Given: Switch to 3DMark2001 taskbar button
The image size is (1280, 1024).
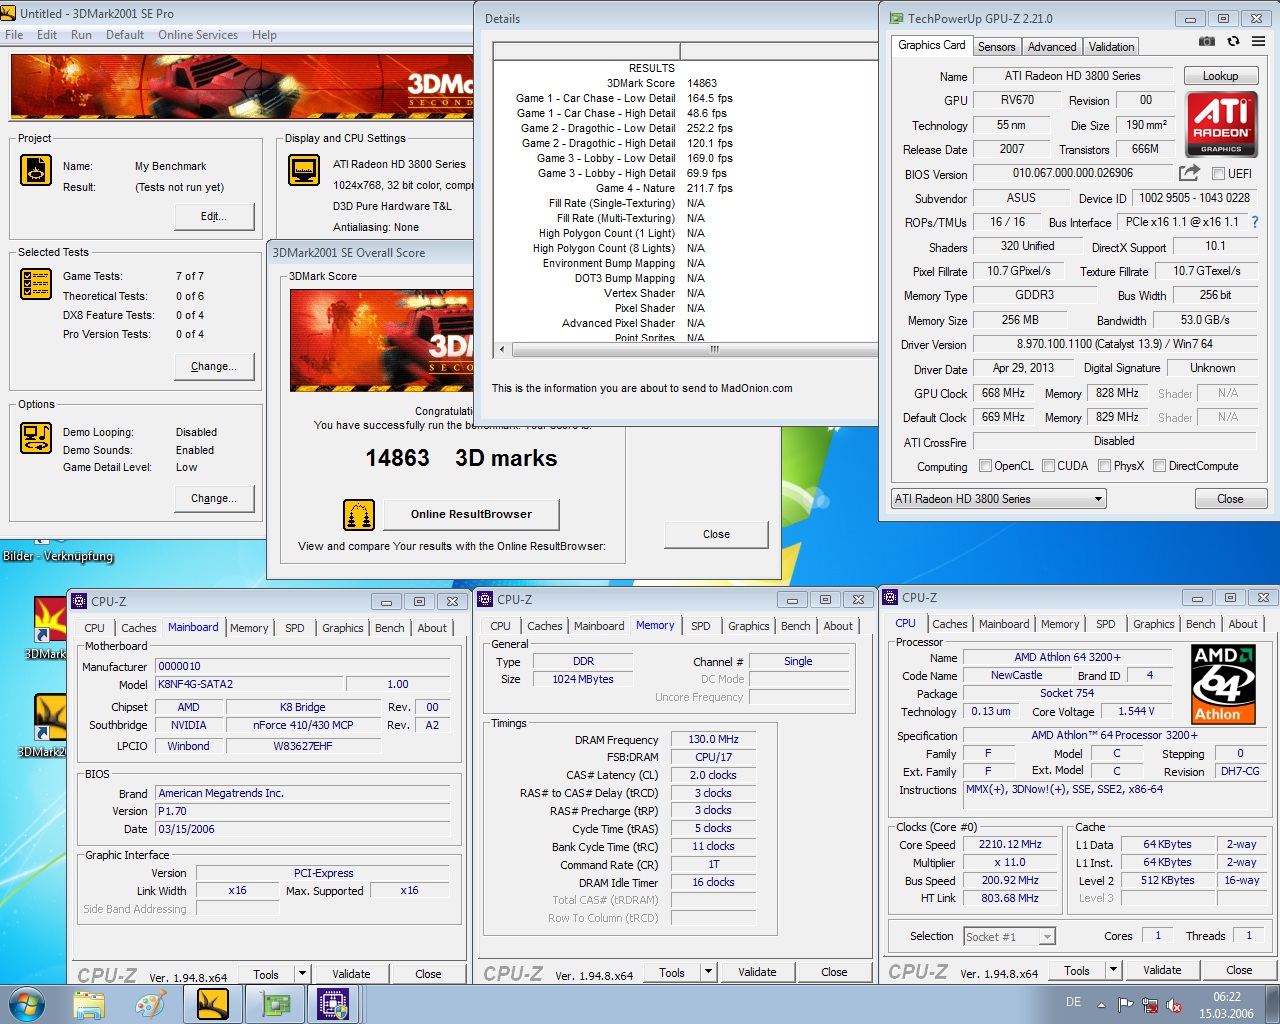Looking at the screenshot, I should tap(213, 1004).
